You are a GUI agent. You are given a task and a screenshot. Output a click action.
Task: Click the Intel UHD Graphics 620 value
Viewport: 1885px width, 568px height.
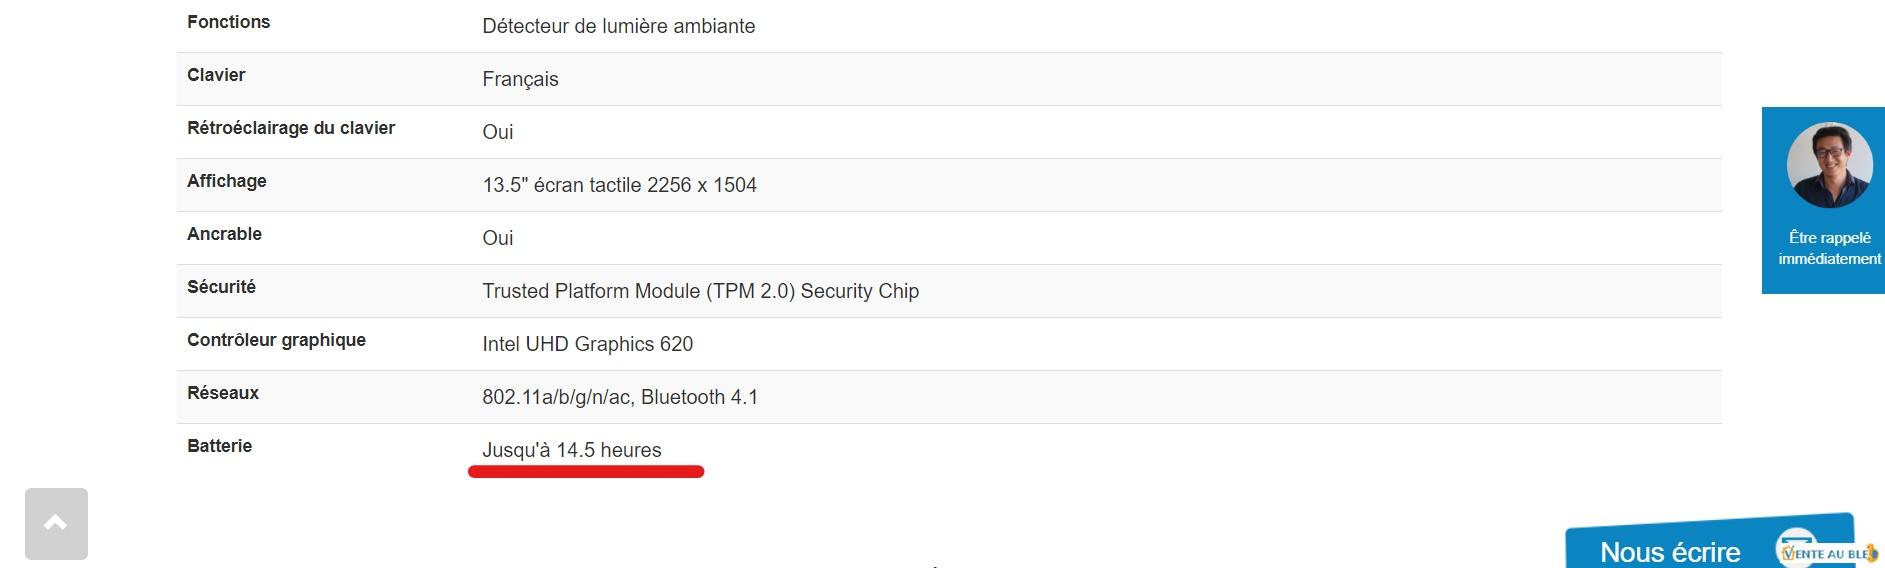click(x=588, y=344)
